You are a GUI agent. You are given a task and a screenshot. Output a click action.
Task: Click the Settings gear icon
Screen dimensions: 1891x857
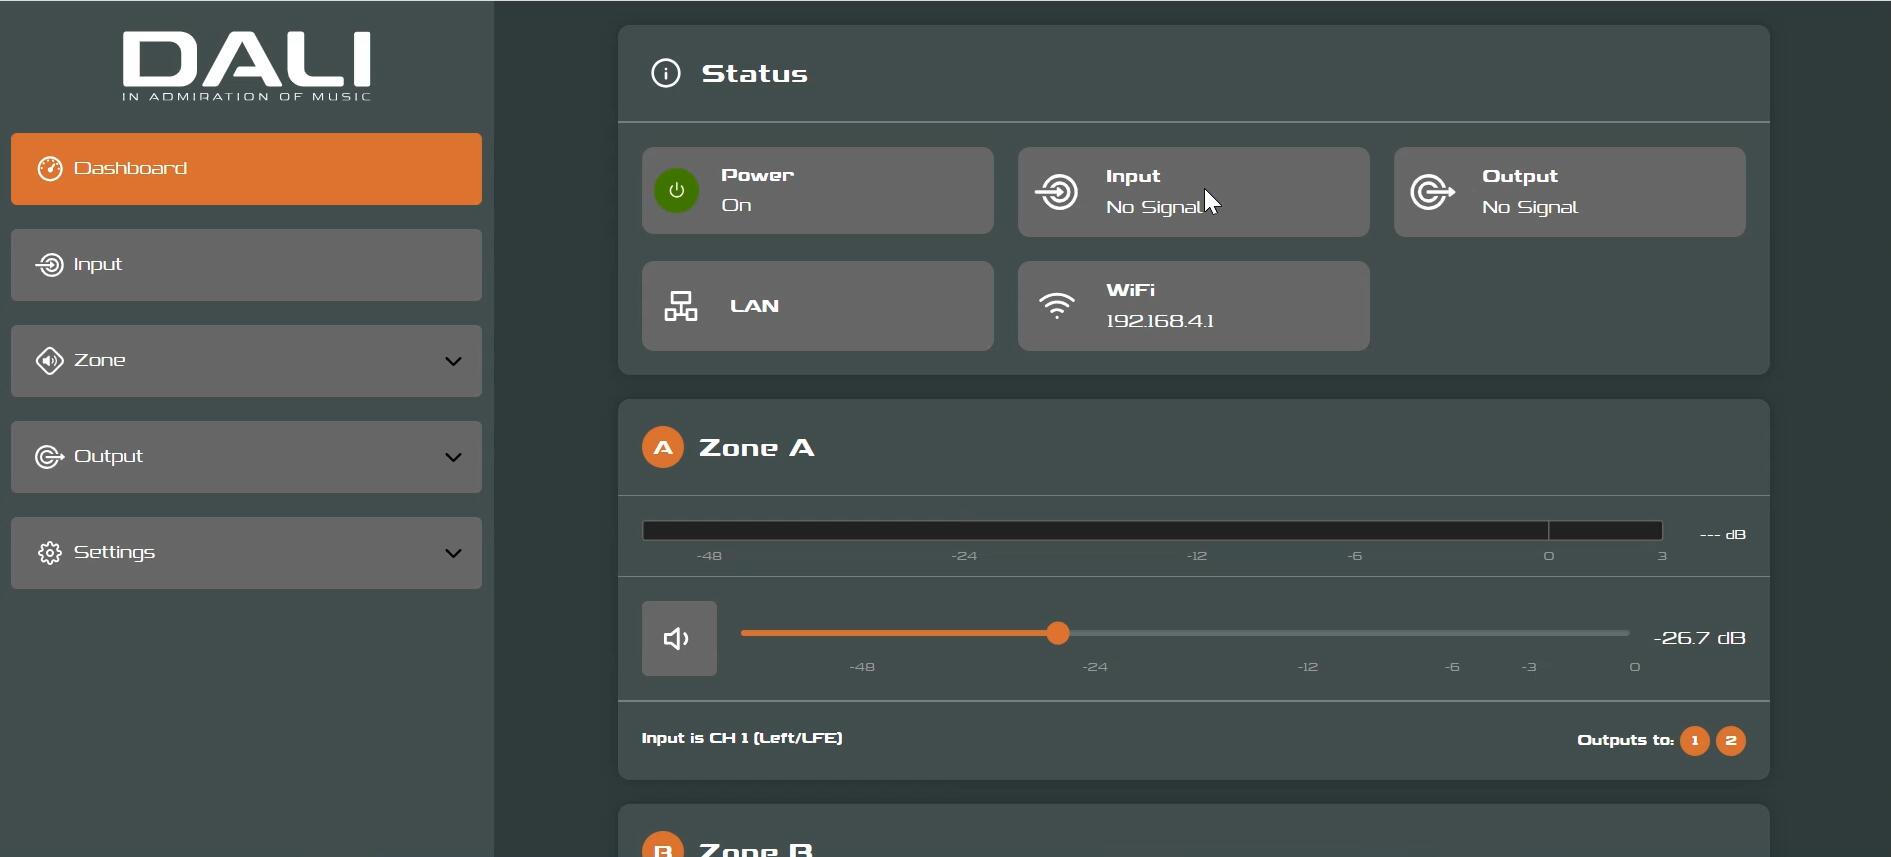coord(50,553)
